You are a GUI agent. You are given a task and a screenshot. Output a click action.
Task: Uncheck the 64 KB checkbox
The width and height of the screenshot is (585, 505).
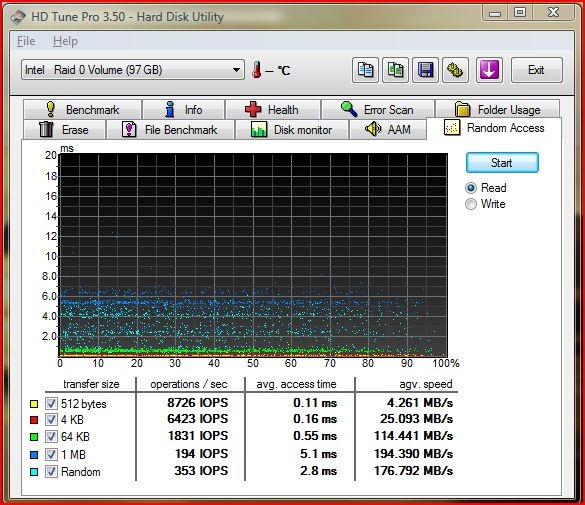[51, 436]
